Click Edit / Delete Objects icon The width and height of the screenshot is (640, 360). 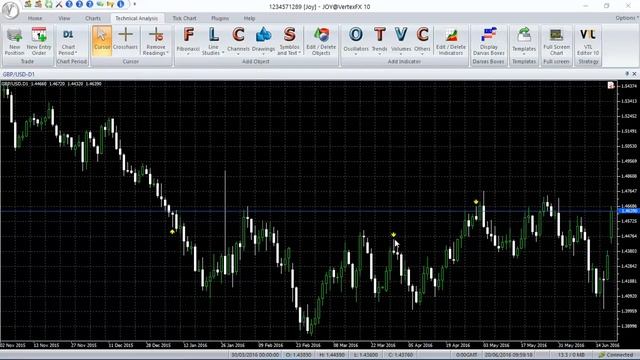[321, 41]
